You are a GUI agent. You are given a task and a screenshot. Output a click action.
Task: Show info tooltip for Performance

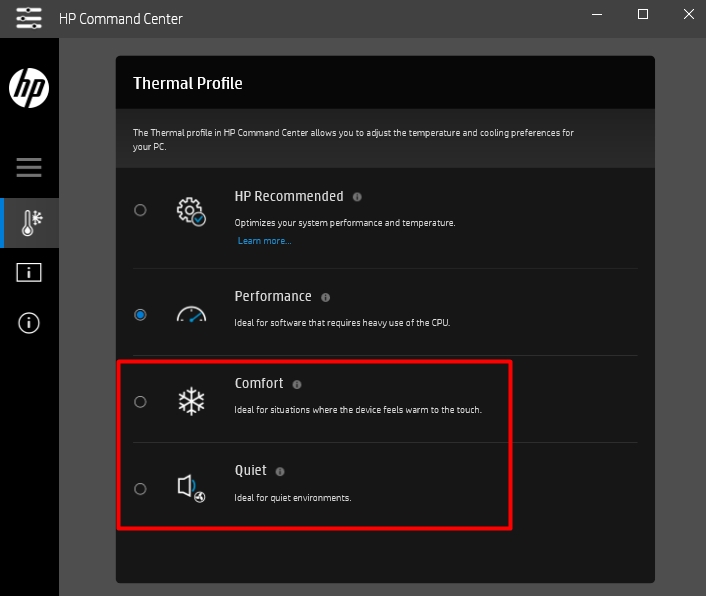click(x=326, y=297)
